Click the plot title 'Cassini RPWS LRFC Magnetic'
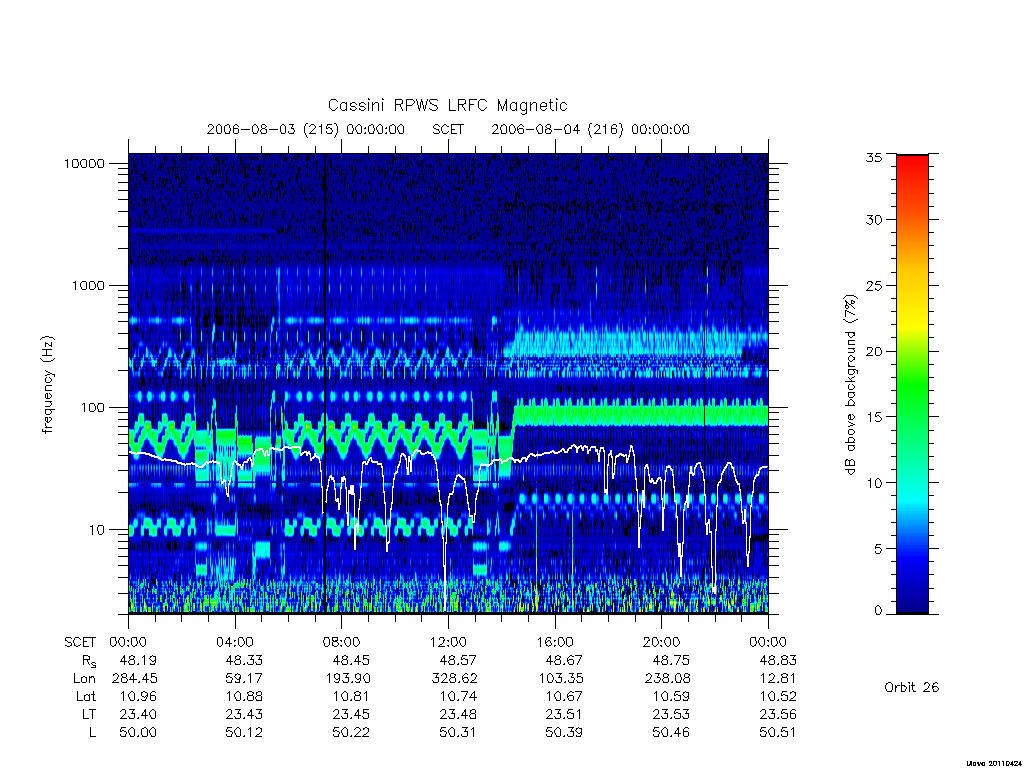The image size is (1024, 768). [x=447, y=106]
